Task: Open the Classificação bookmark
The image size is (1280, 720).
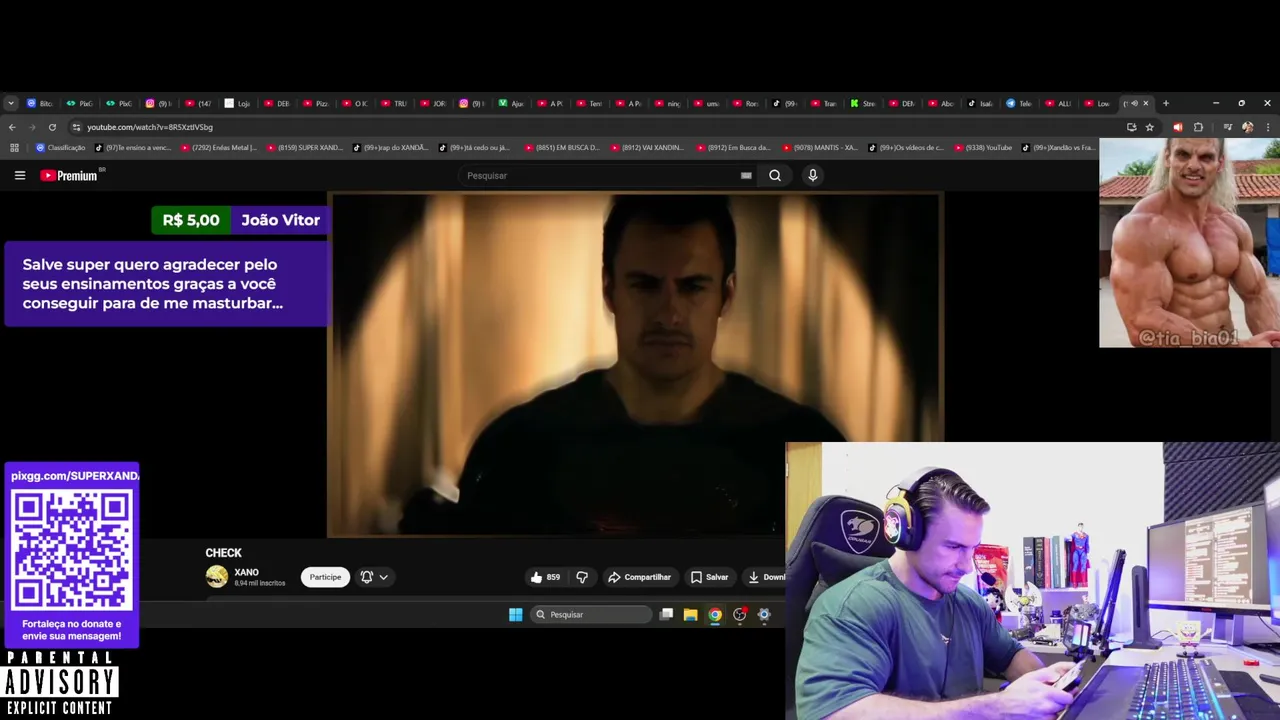Action: click(61, 148)
